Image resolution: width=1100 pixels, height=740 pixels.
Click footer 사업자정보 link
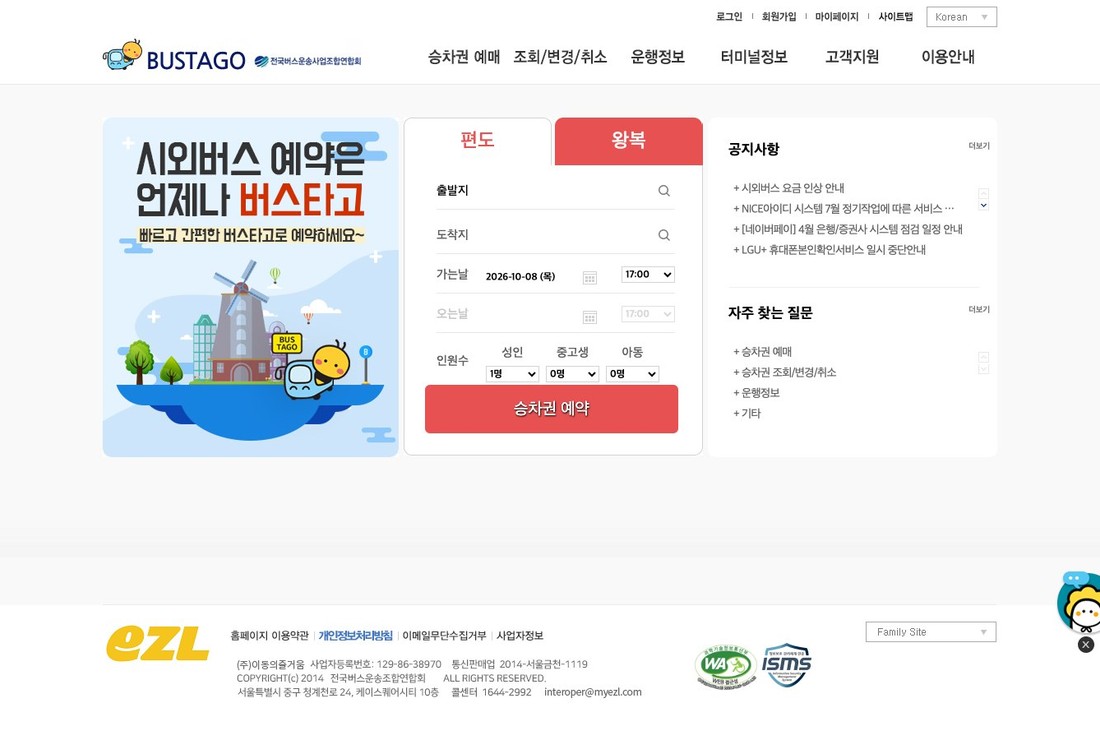click(x=520, y=635)
